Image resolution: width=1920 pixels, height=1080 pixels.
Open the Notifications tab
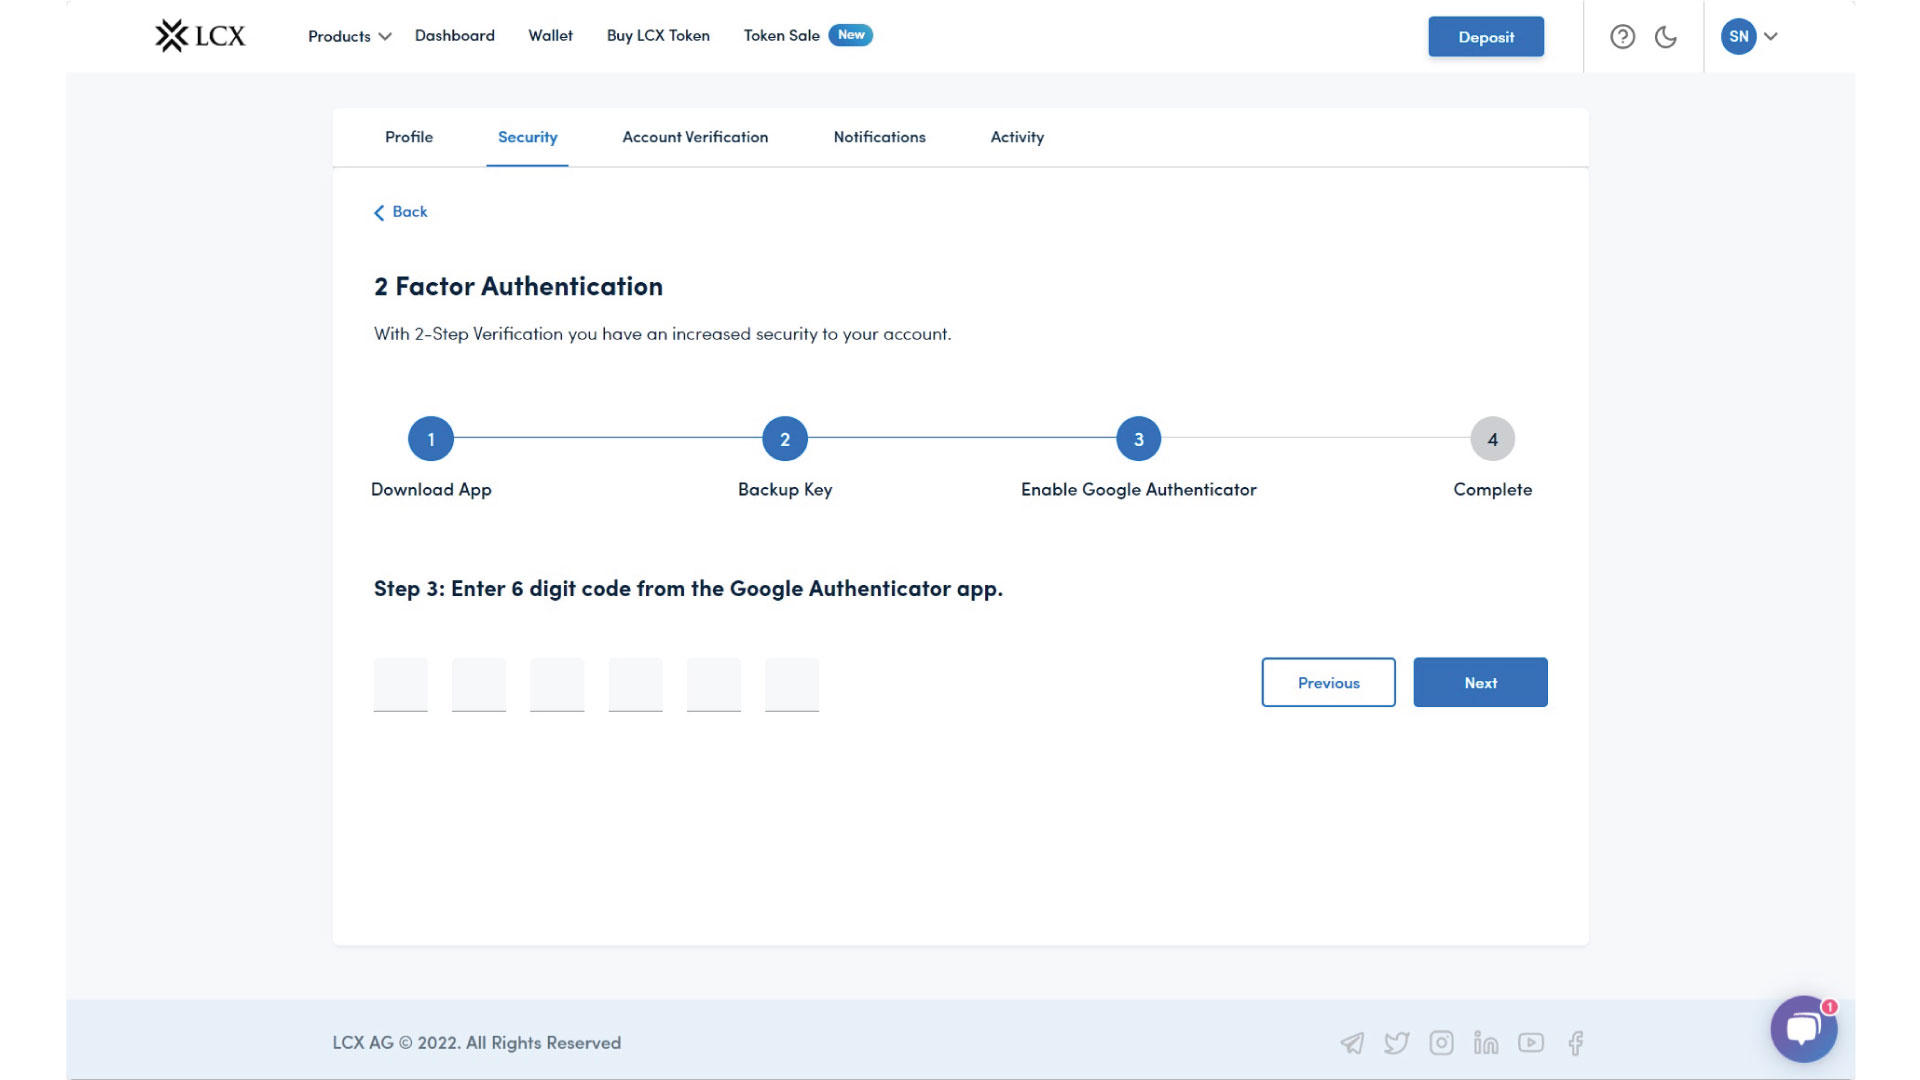[x=879, y=137]
